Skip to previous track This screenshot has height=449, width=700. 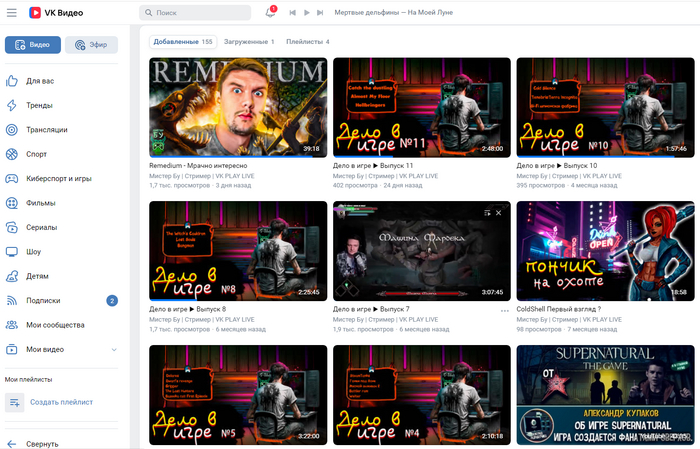pos(292,12)
